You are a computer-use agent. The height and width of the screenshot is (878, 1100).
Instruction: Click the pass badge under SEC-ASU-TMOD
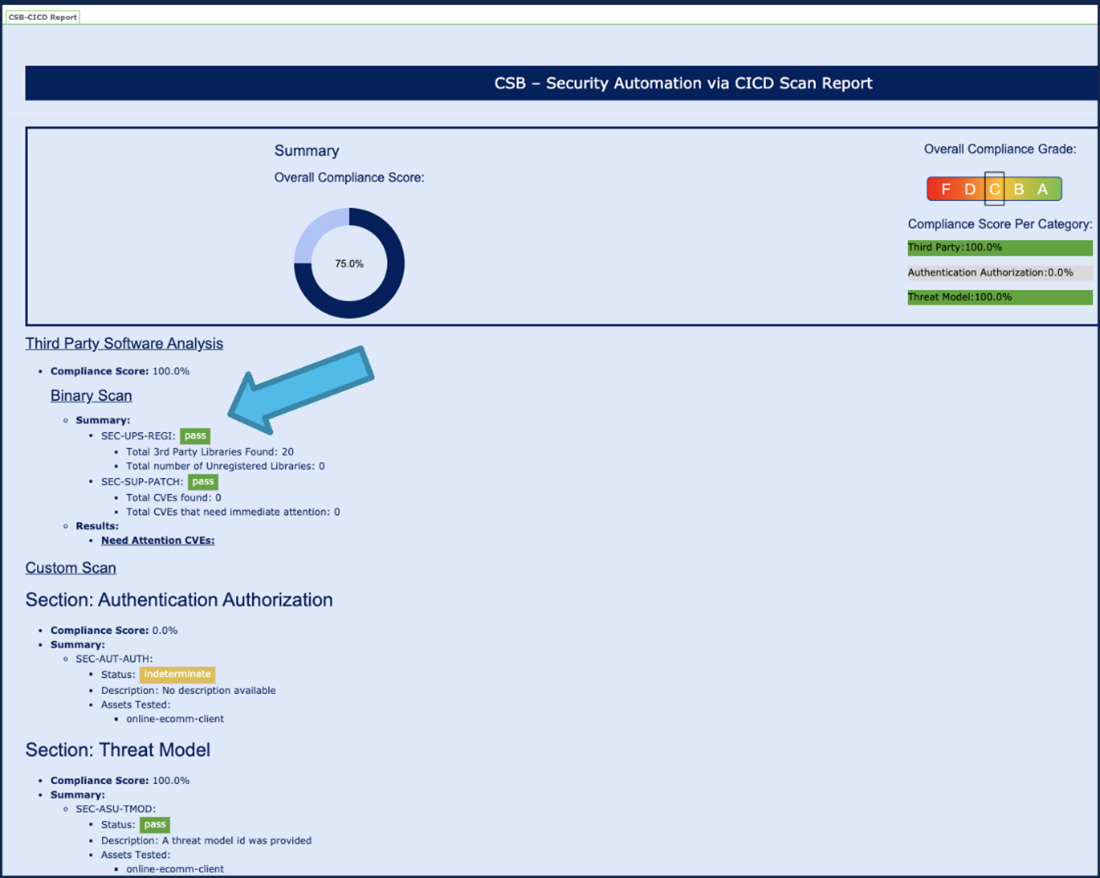(x=155, y=825)
